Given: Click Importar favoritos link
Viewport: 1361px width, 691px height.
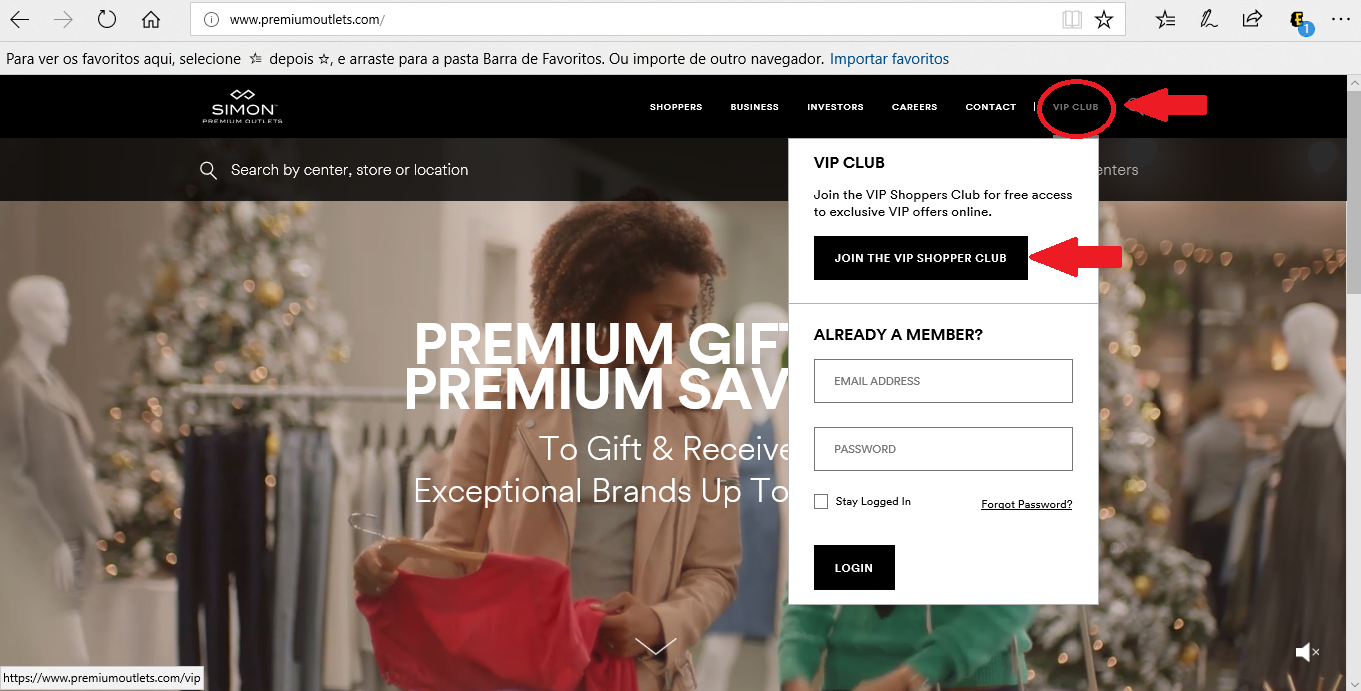Looking at the screenshot, I should click(889, 59).
